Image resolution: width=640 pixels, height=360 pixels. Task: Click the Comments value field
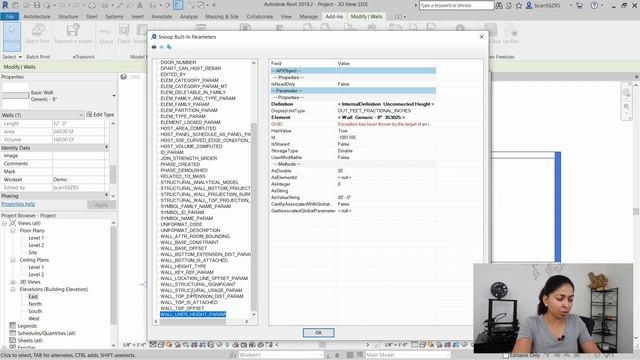78,164
